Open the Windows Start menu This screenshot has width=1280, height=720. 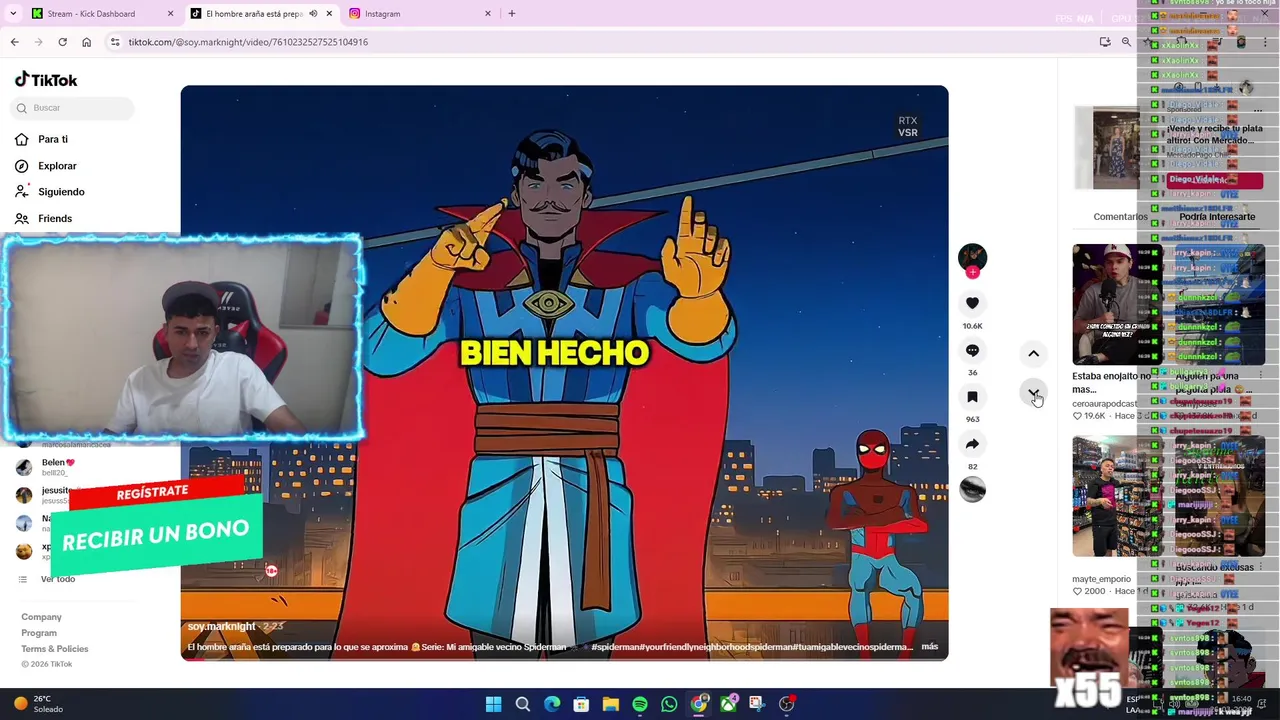(x=493, y=704)
